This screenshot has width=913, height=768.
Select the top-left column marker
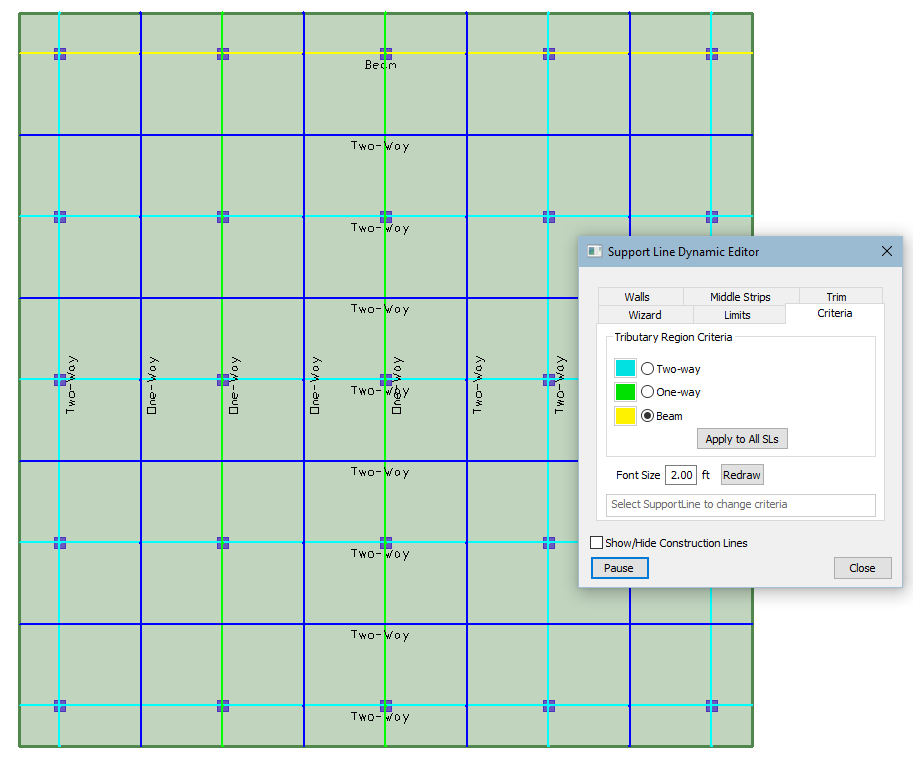tap(60, 54)
